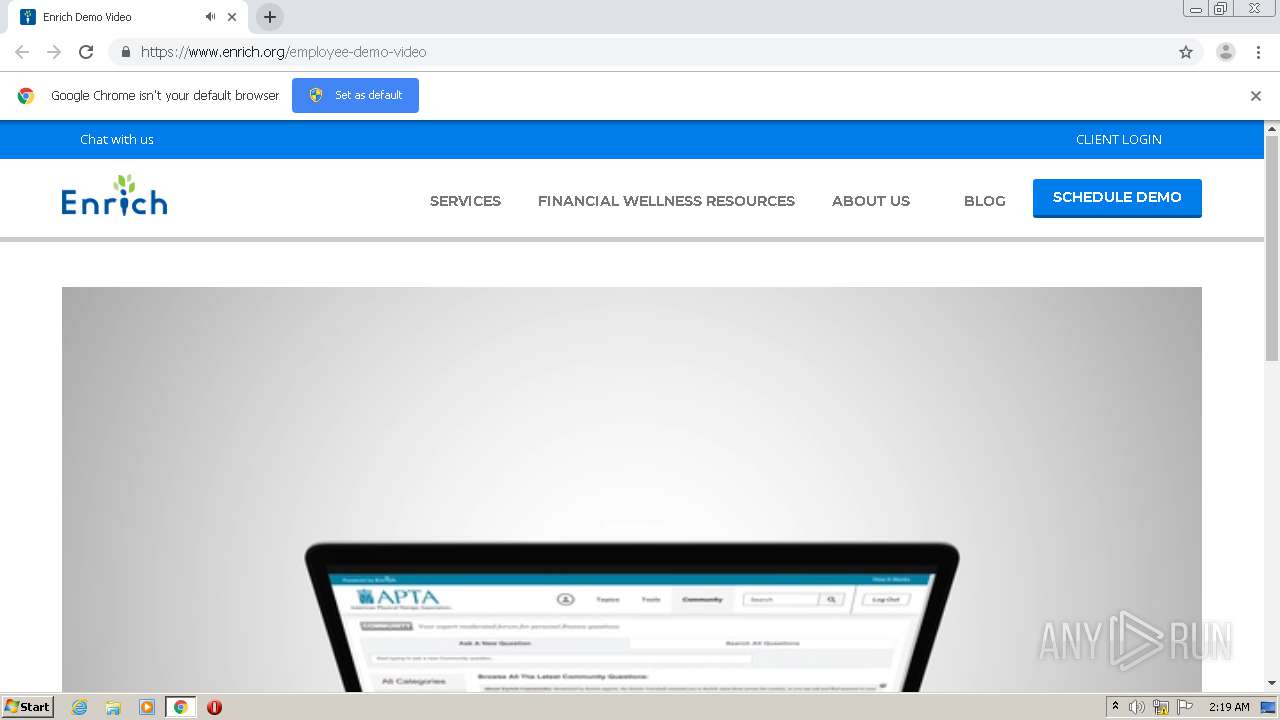Click the volume tray icon
The image size is (1280, 720).
coord(1137,707)
